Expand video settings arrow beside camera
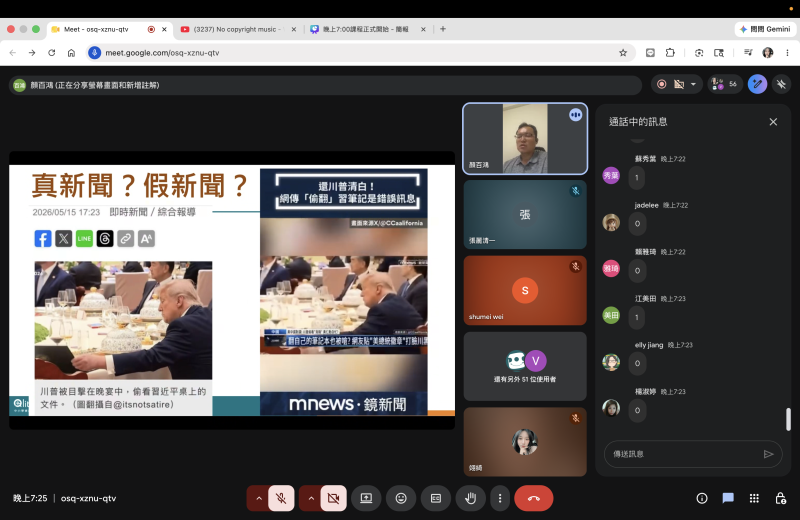The width and height of the screenshot is (800, 520). [x=311, y=498]
